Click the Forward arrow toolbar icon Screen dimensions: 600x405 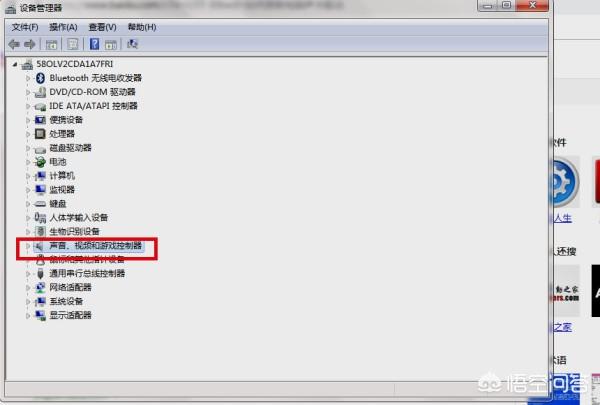[29, 44]
